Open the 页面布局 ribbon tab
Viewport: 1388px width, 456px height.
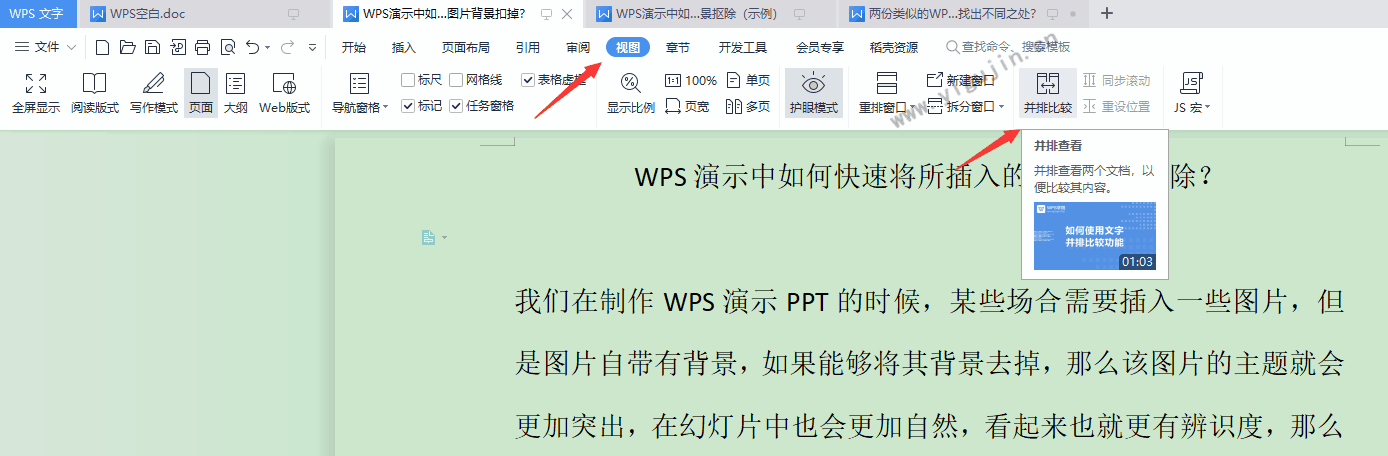pyautogui.click(x=466, y=47)
